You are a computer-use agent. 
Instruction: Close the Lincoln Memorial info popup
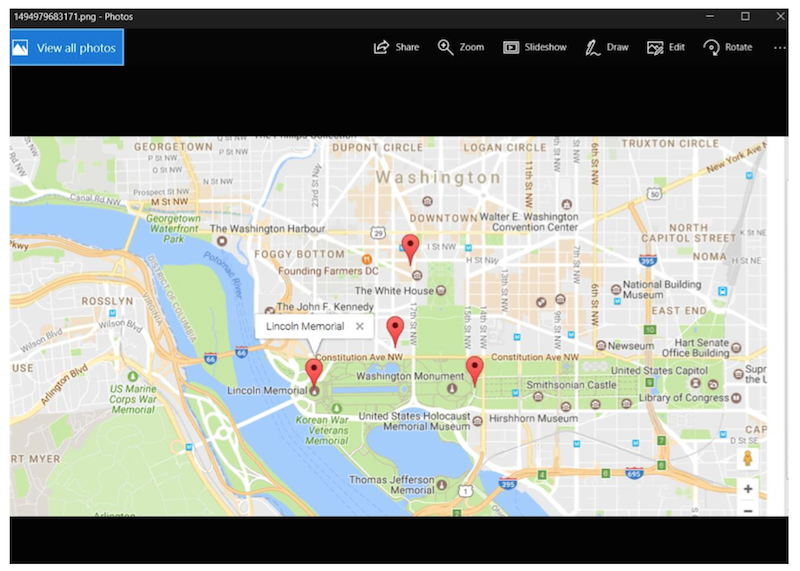pyautogui.click(x=360, y=326)
